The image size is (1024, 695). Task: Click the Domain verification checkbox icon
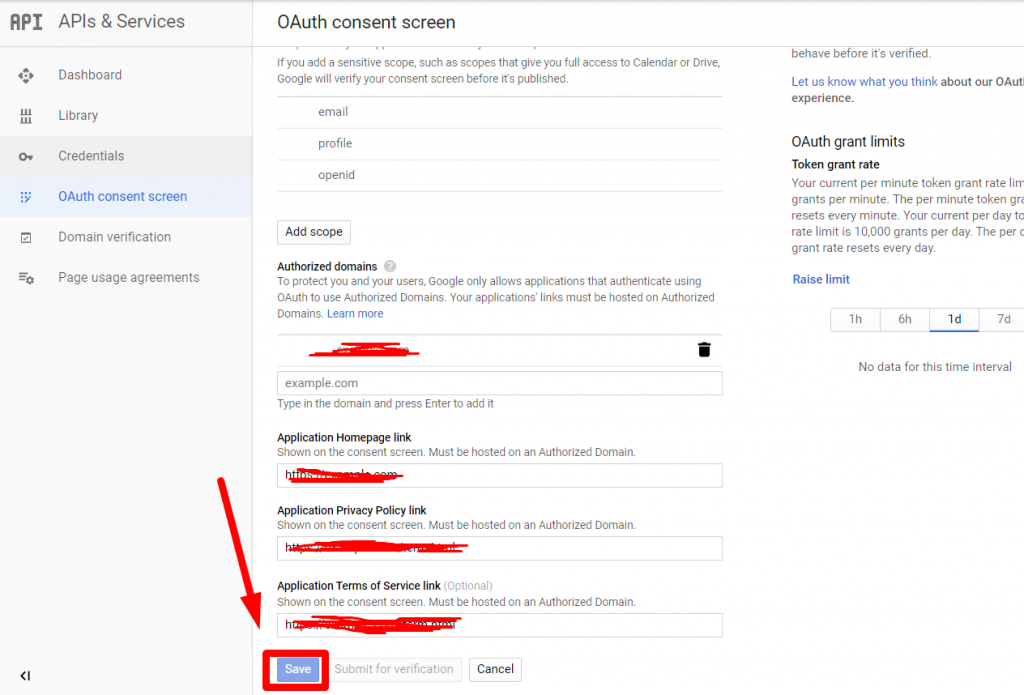(26, 238)
